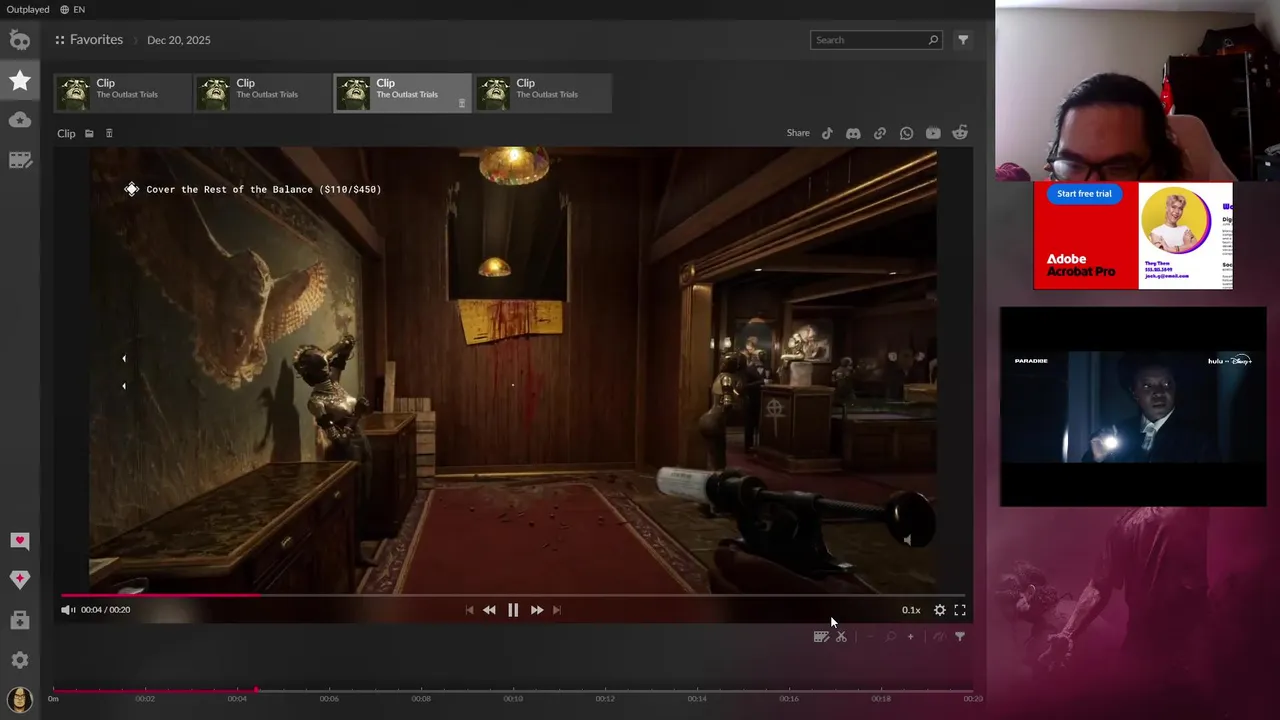The height and width of the screenshot is (720, 1280).
Task: Click the Favorites view grid icon
Action: coord(60,40)
